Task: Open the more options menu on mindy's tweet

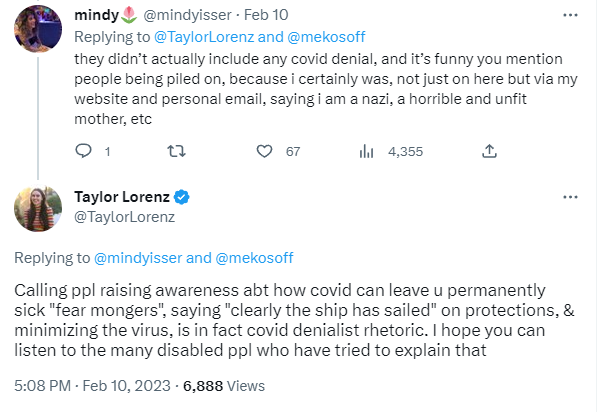Action: coord(570,15)
